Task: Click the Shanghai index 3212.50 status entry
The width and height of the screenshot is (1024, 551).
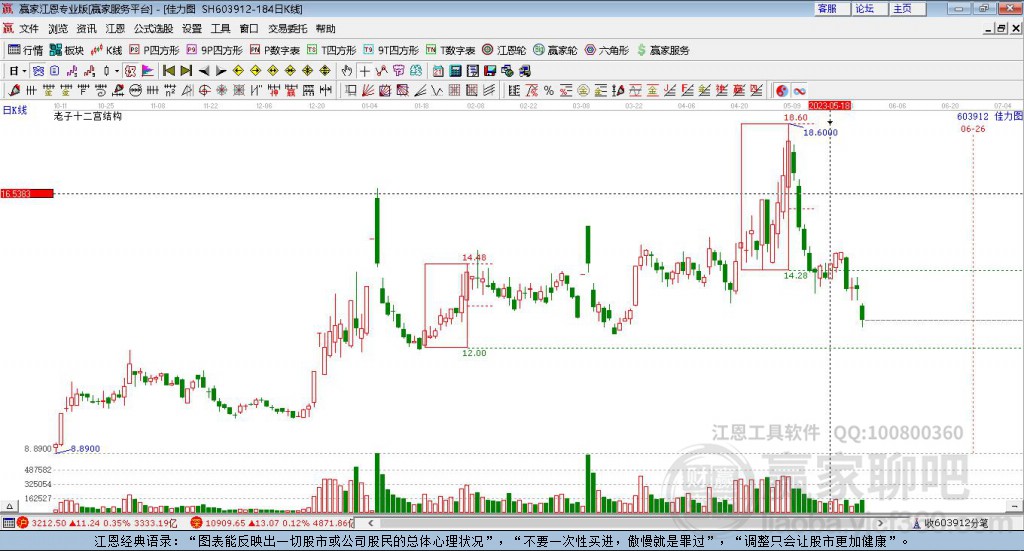Action: coord(97,523)
